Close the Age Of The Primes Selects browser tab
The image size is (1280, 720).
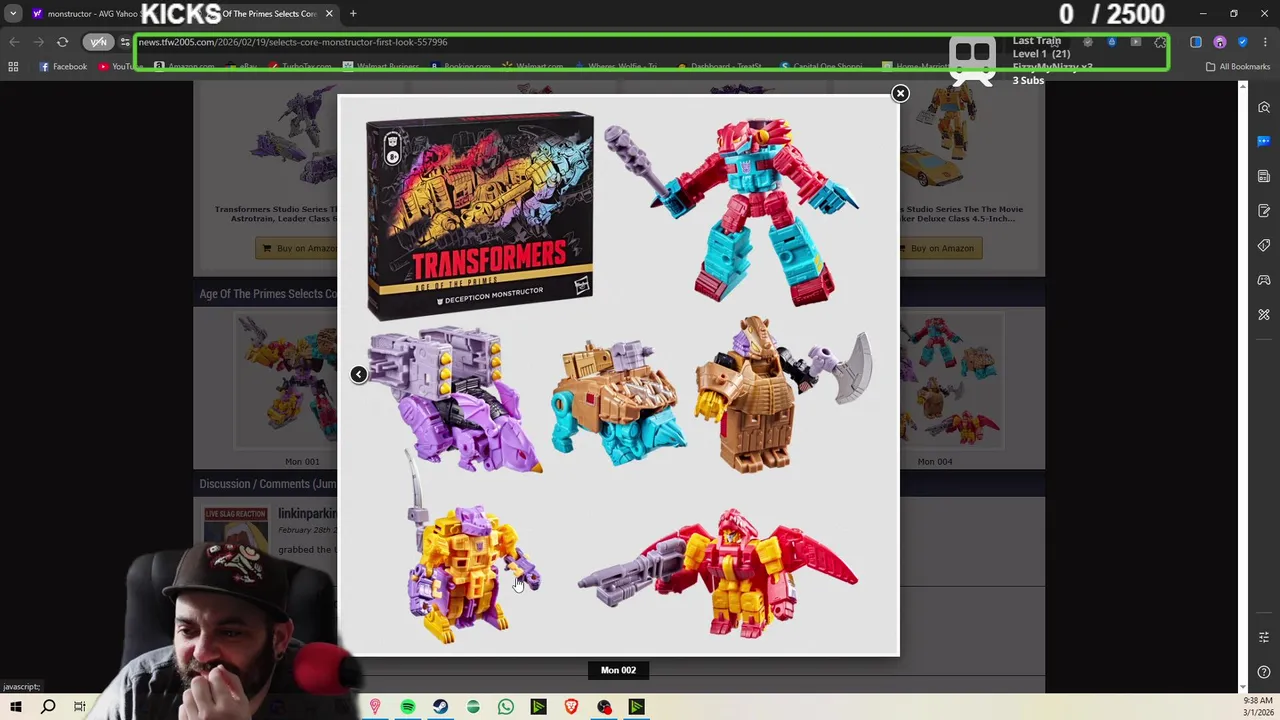click(x=329, y=13)
